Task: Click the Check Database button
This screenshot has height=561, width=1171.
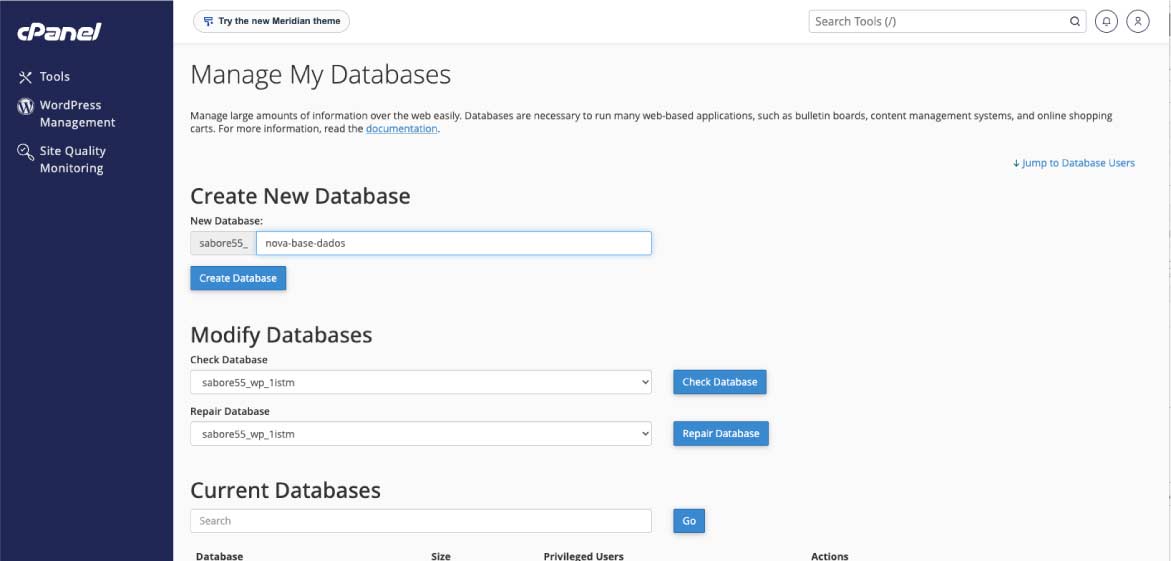Action: coord(719,382)
